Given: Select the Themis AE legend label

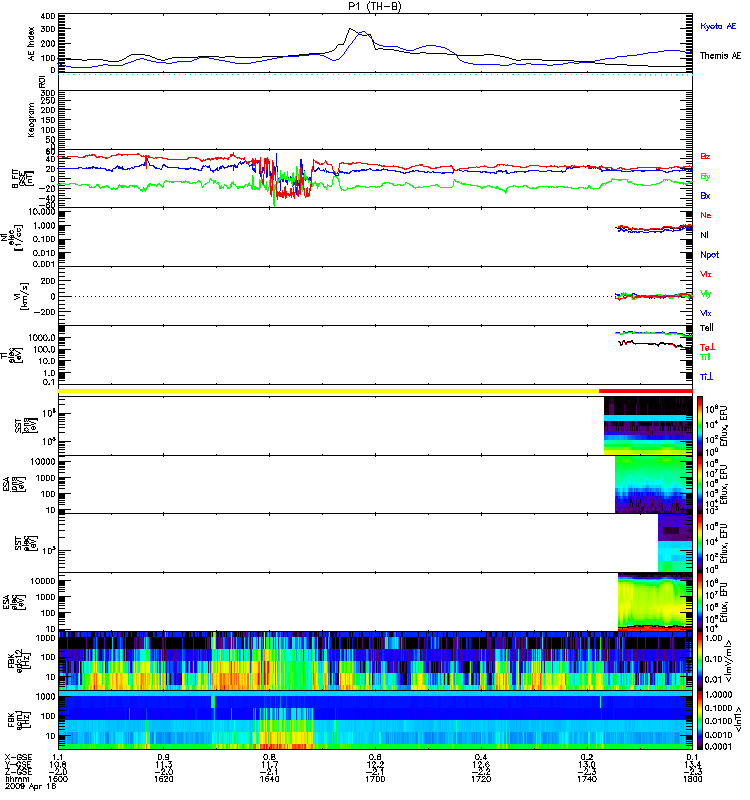Looking at the screenshot, I should click(720, 56).
